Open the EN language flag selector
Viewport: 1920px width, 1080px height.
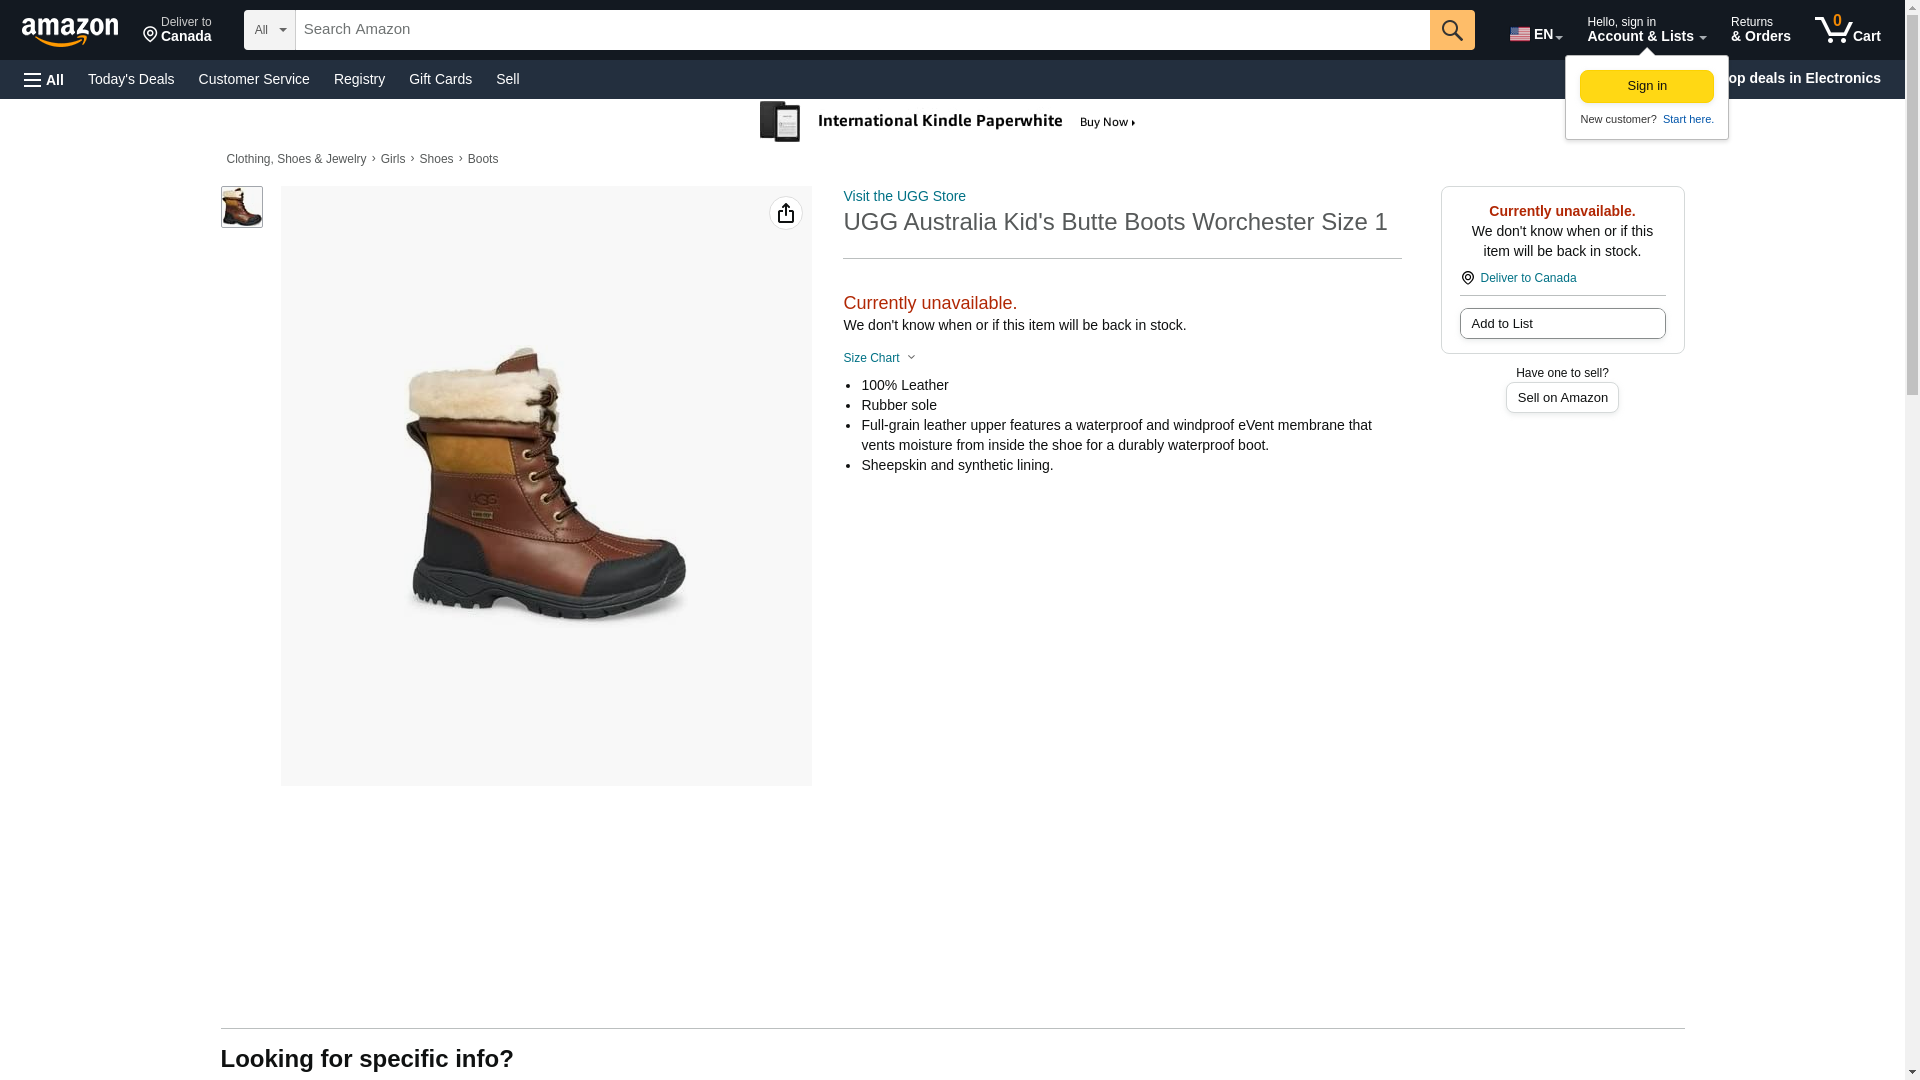click(x=1535, y=34)
